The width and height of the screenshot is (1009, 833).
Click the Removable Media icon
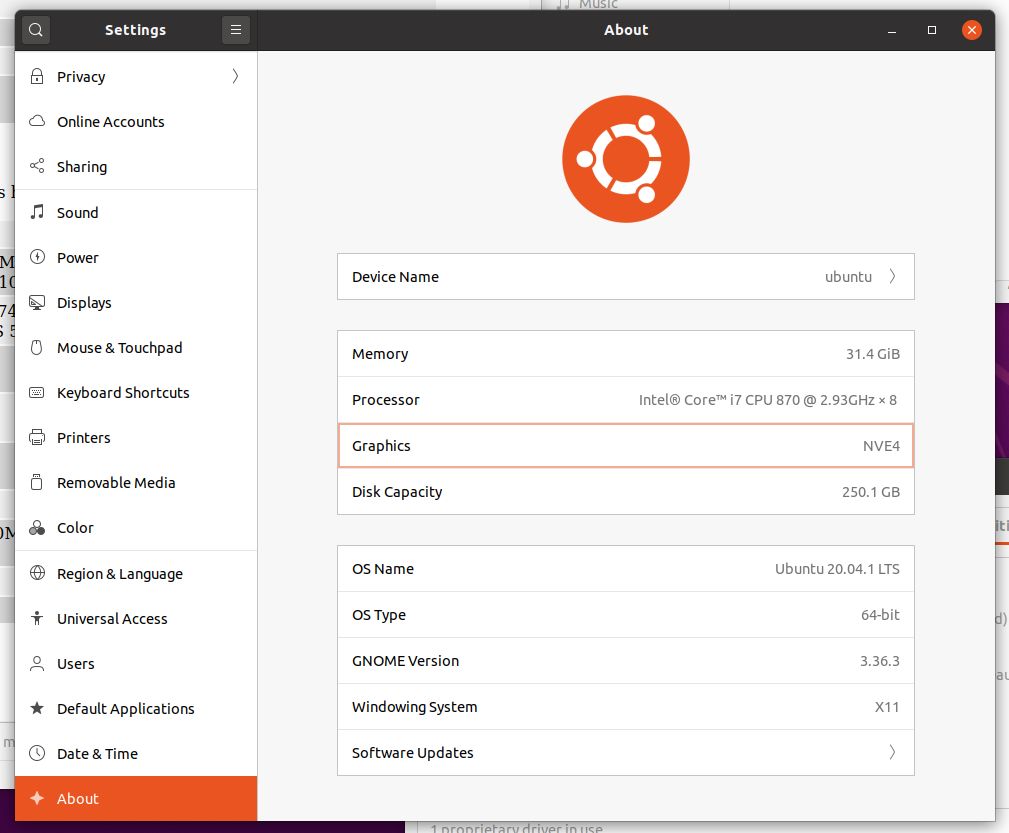pyautogui.click(x=37, y=482)
